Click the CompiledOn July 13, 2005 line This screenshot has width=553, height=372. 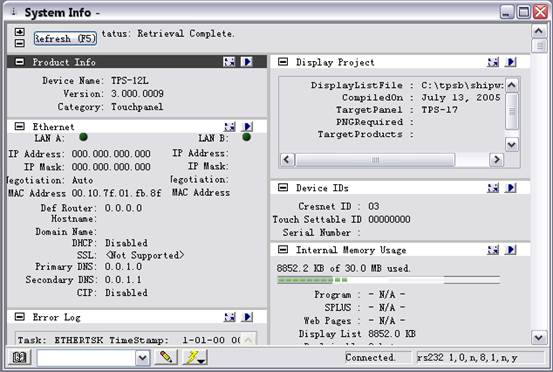421,98
